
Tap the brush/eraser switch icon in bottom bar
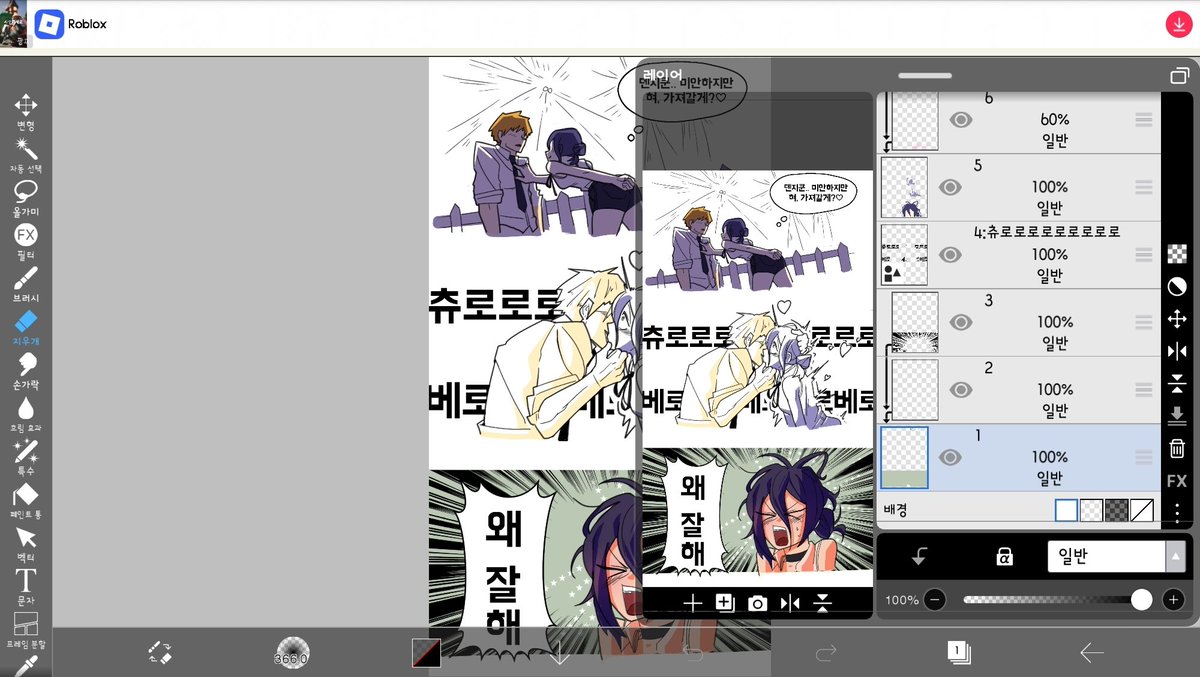coord(160,653)
